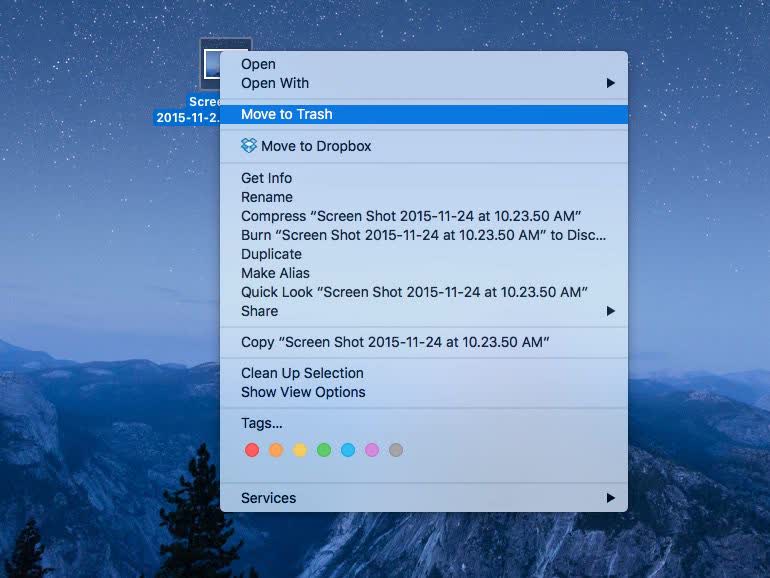Screen dimensions: 770x578
Task: Choose Move to Trash
Action: (x=424, y=114)
